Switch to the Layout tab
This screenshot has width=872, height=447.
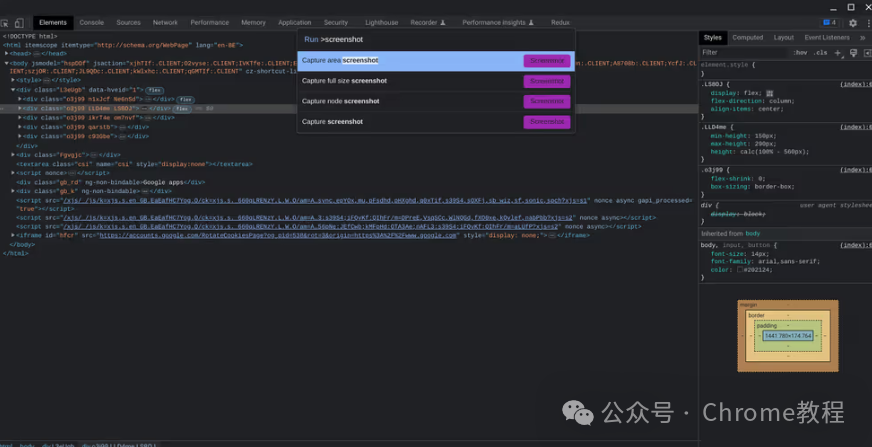(x=784, y=38)
